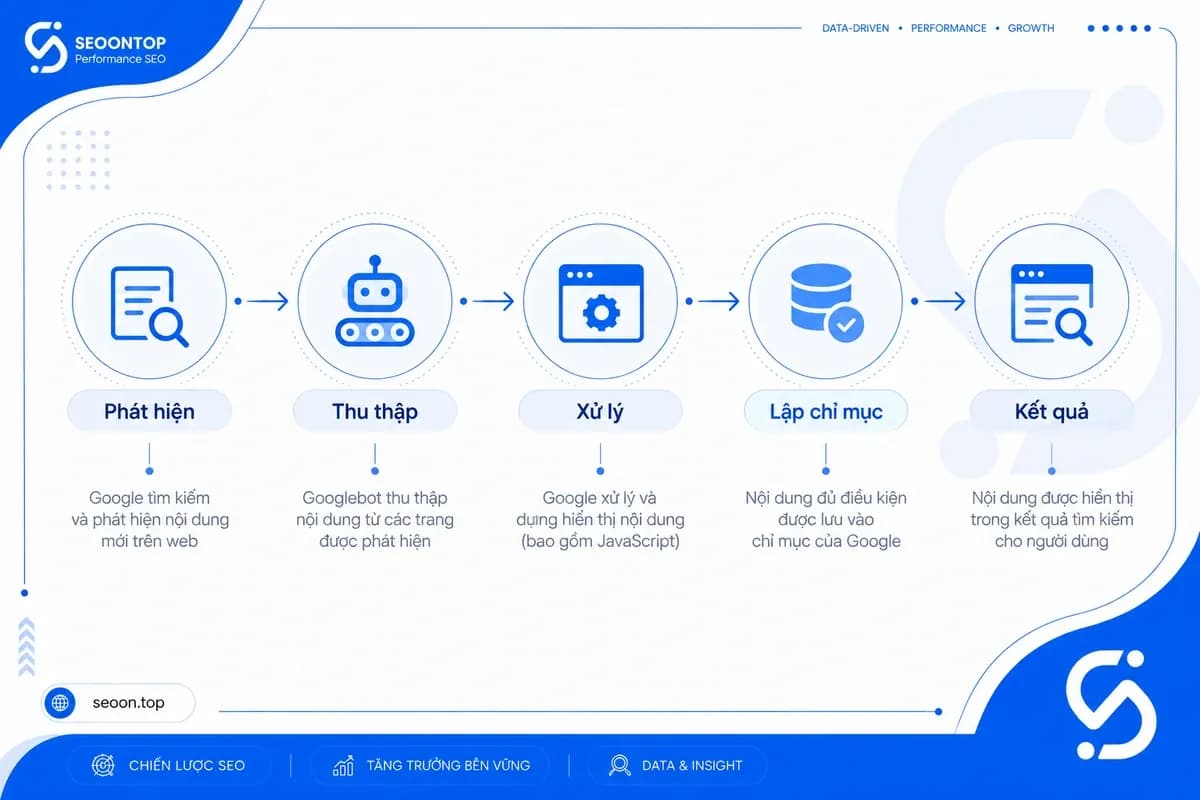Select the search results icon above Kết quả

(x=1051, y=304)
